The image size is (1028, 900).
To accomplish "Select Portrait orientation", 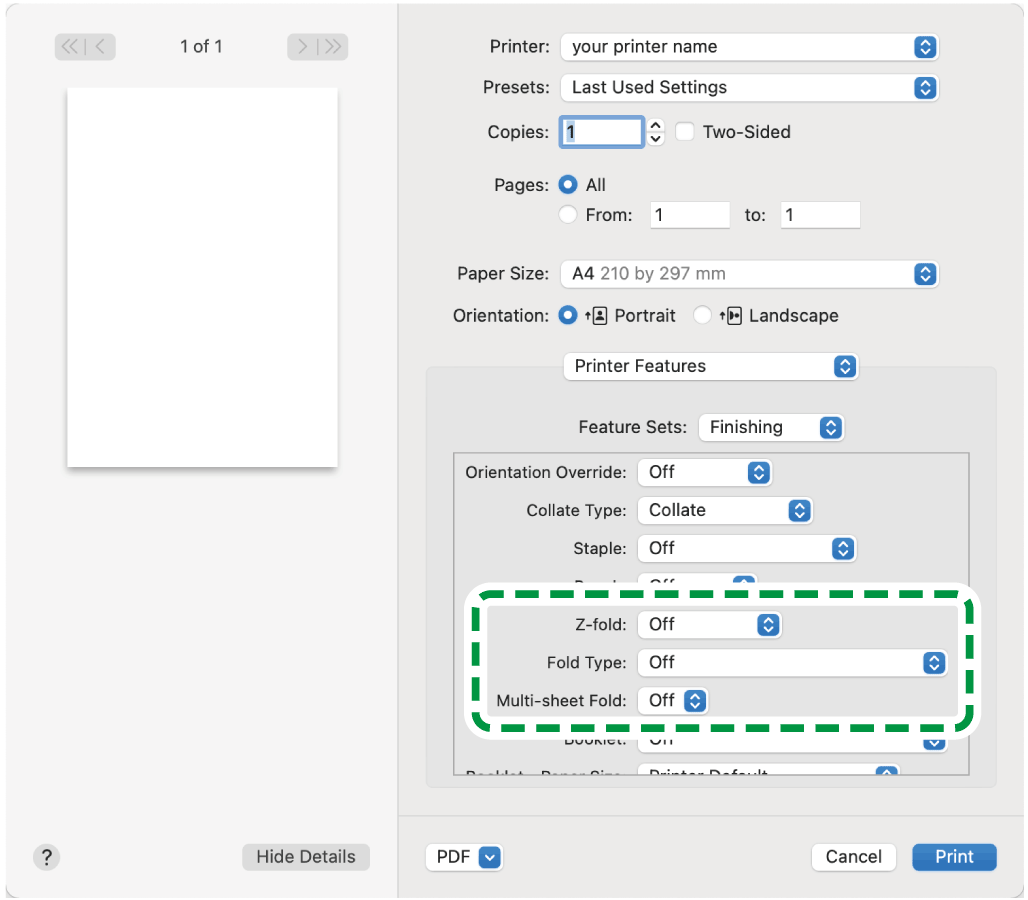I will click(x=568, y=316).
